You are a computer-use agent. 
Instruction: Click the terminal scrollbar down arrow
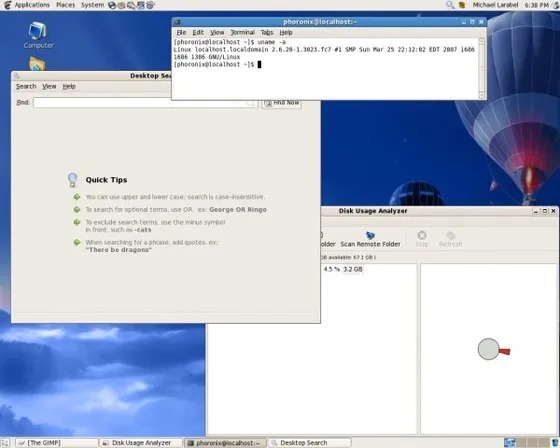(x=481, y=95)
